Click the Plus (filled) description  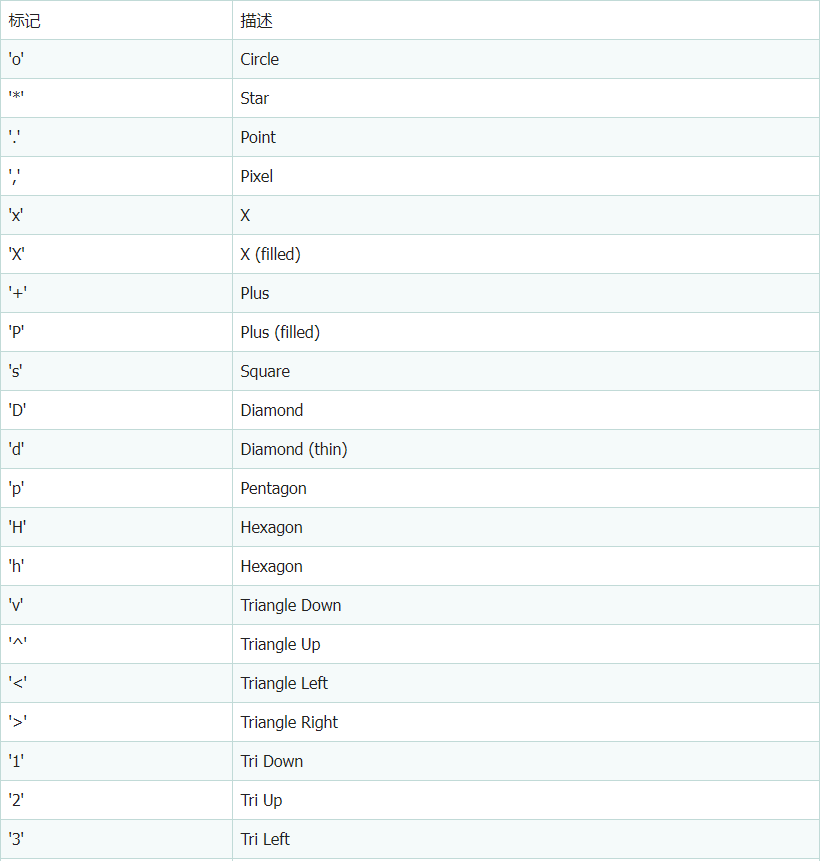tap(280, 332)
